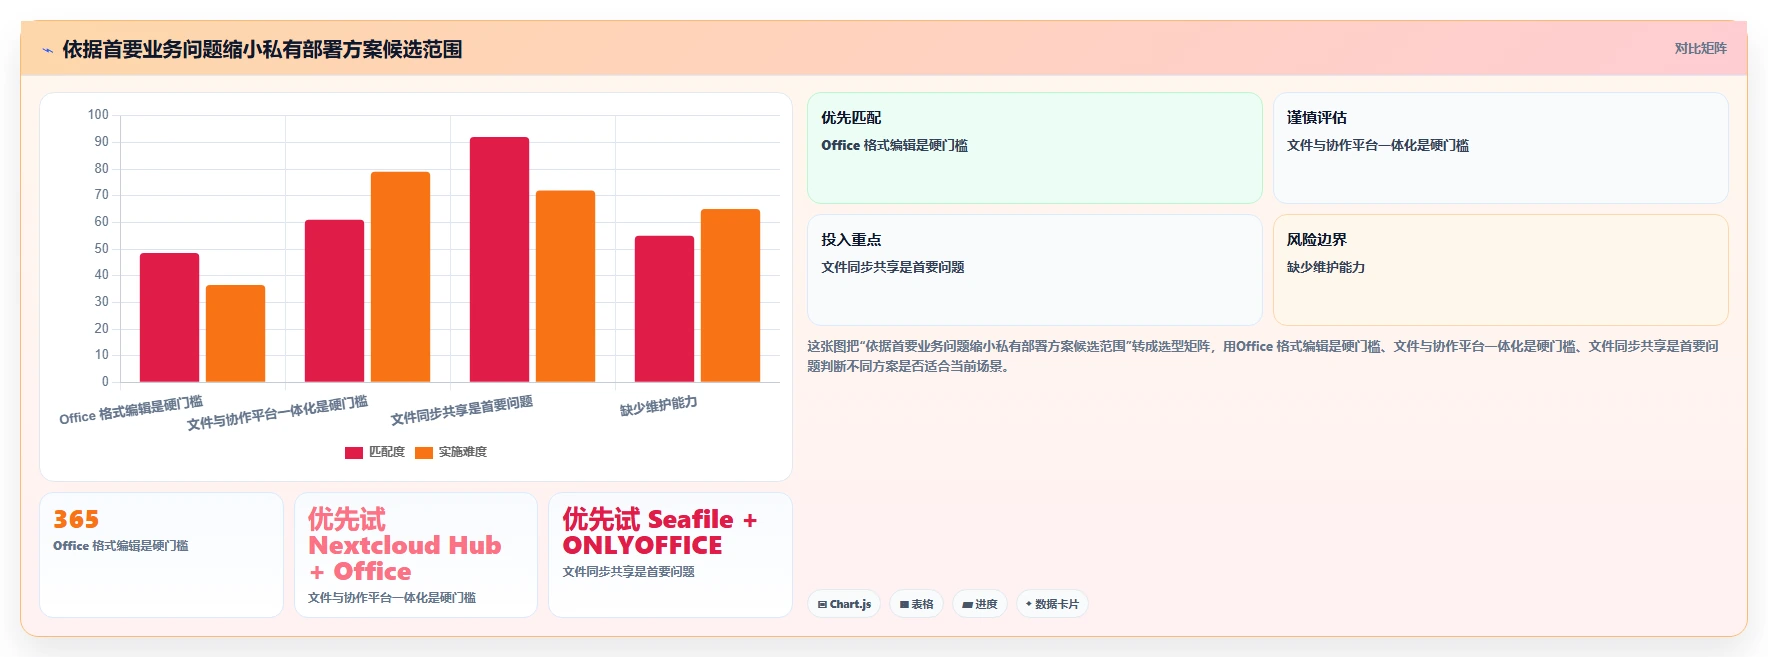The width and height of the screenshot is (1768, 657).
Task: Click the red 匹配度 bar for 缺少维护能力
Action: point(664,309)
